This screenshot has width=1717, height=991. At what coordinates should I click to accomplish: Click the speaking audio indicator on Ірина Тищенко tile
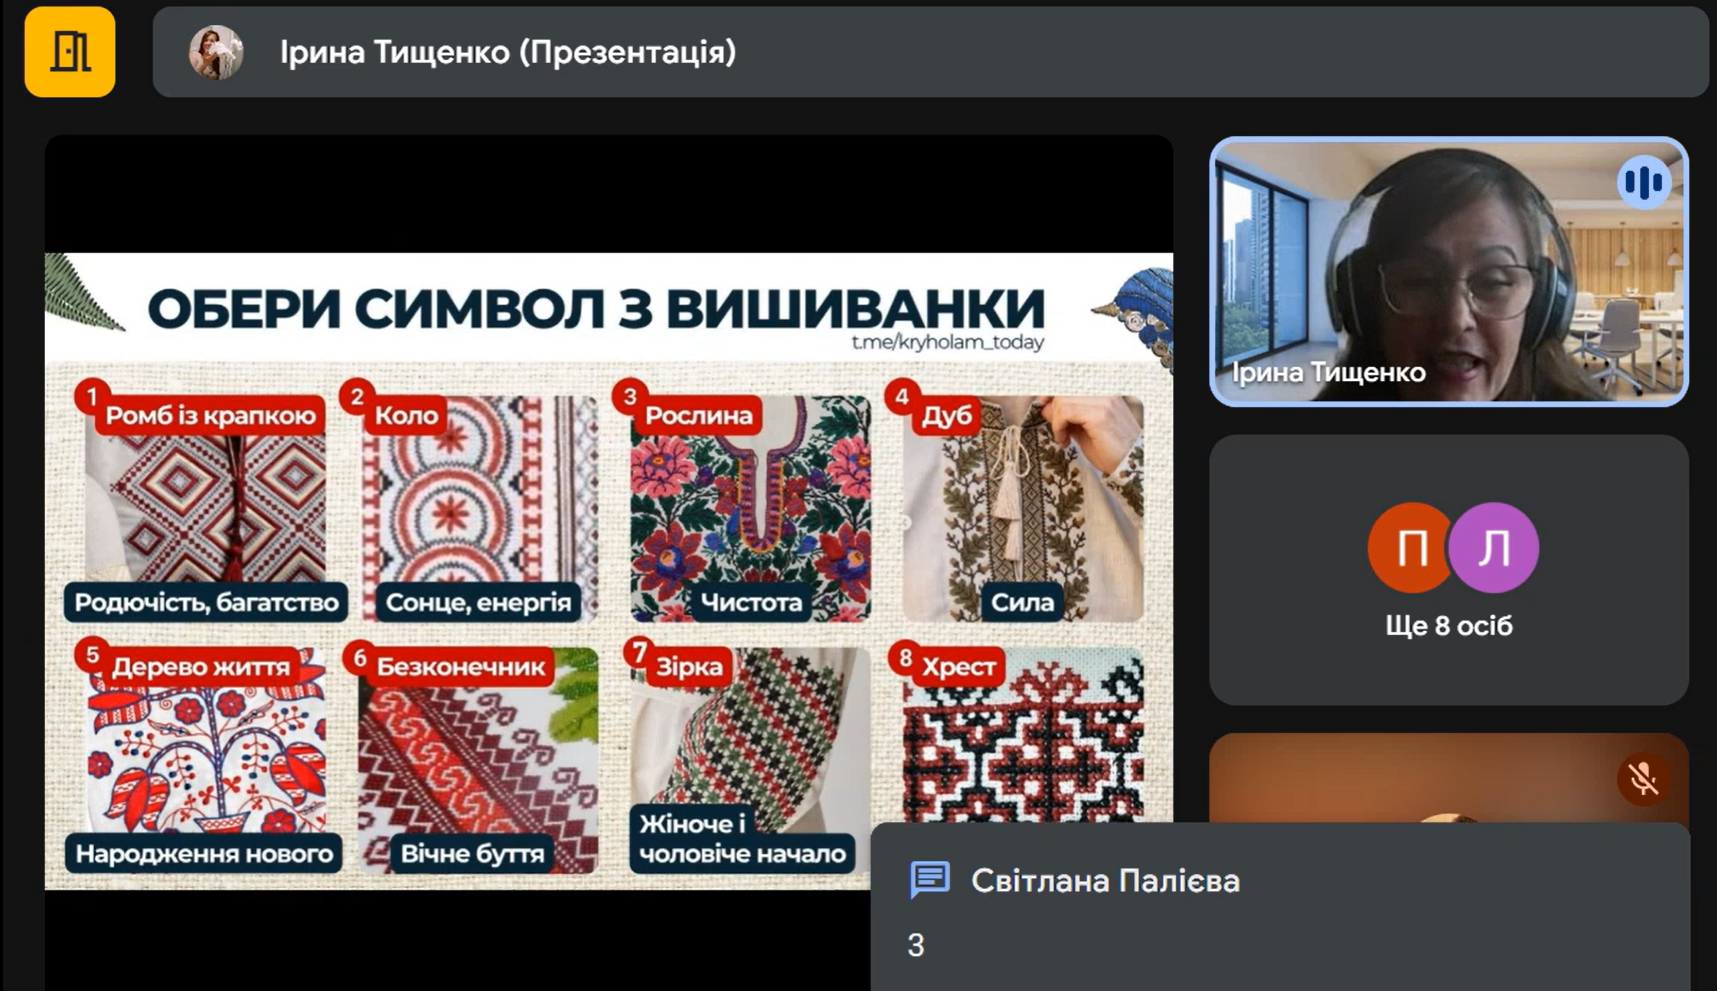tap(1643, 182)
